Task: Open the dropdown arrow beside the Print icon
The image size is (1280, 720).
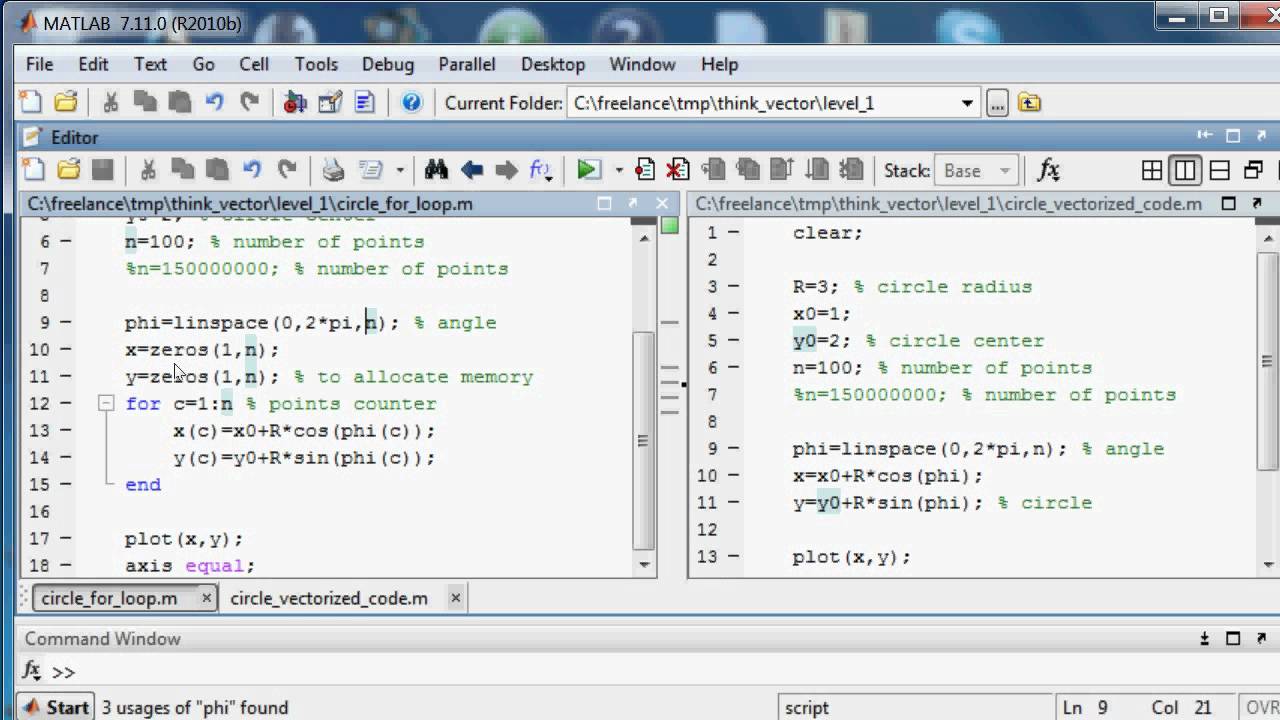Action: tap(400, 171)
